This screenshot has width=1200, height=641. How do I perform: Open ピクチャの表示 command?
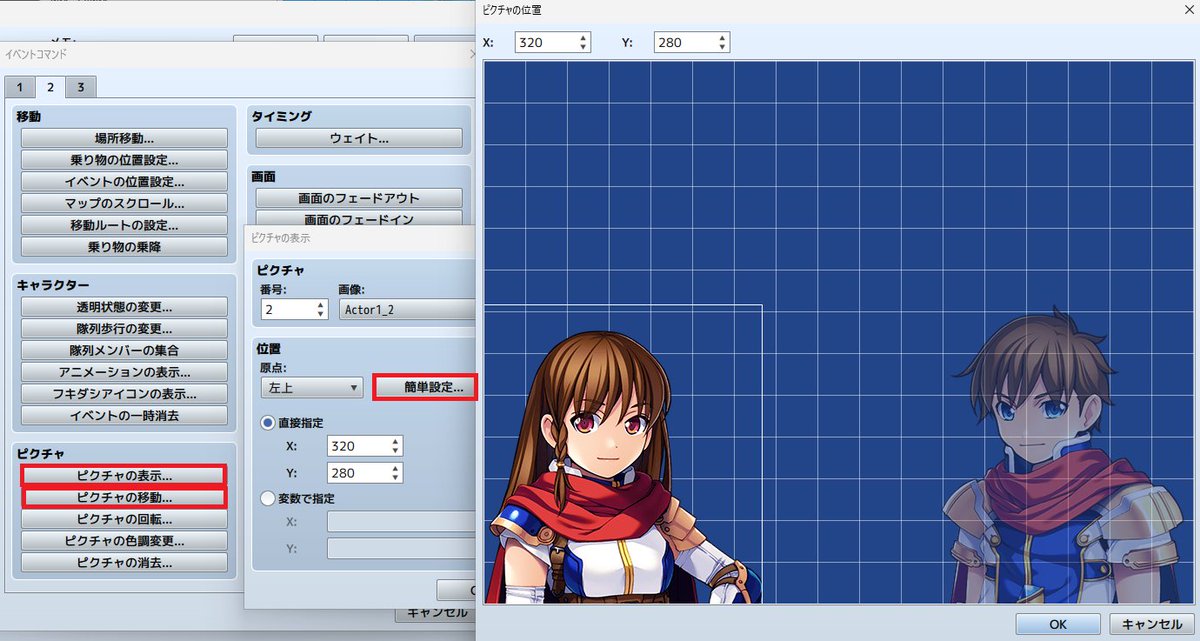pyautogui.click(x=124, y=475)
